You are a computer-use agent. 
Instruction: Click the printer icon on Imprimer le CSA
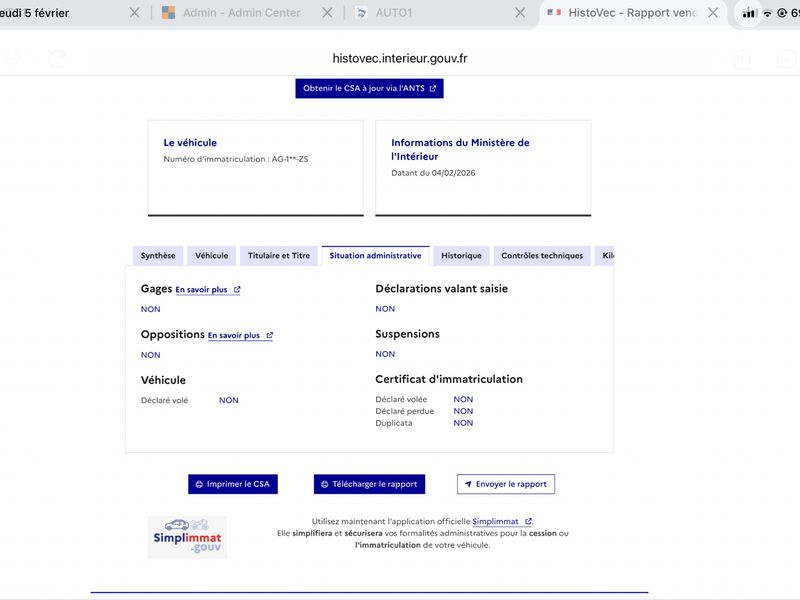coord(199,484)
